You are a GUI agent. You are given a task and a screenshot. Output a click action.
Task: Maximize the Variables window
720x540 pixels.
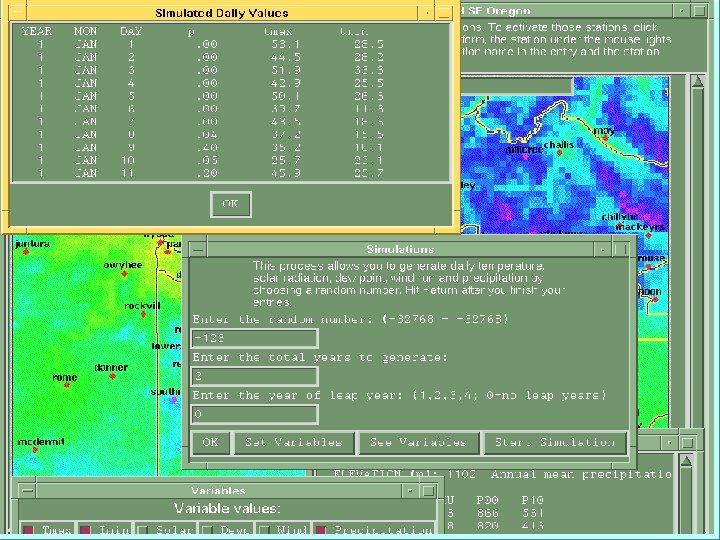click(428, 491)
